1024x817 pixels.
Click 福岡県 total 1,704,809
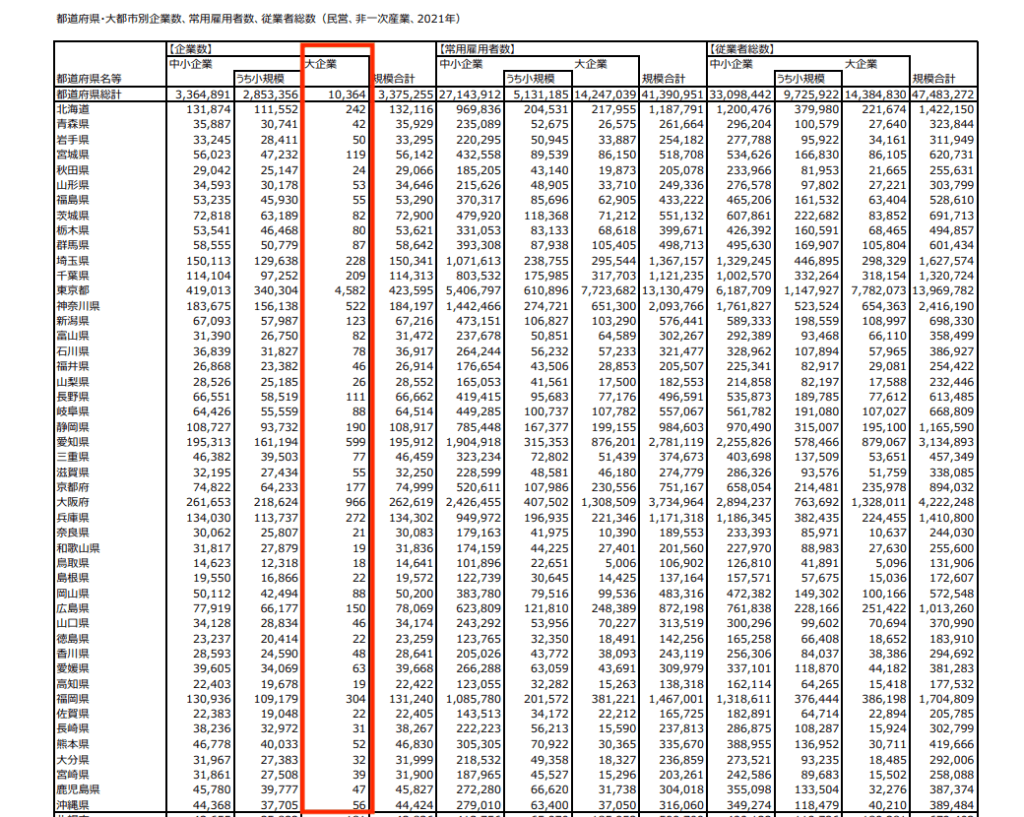pos(946,699)
